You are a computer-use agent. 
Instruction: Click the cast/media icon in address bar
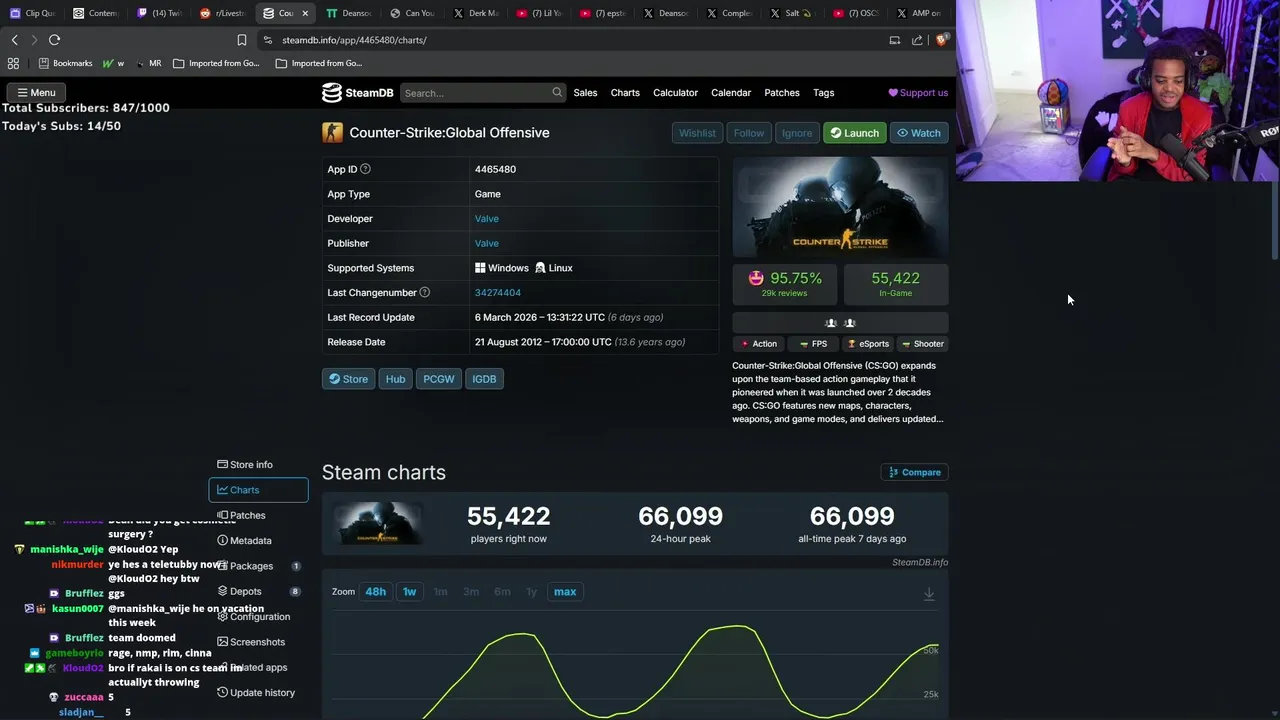click(x=894, y=40)
